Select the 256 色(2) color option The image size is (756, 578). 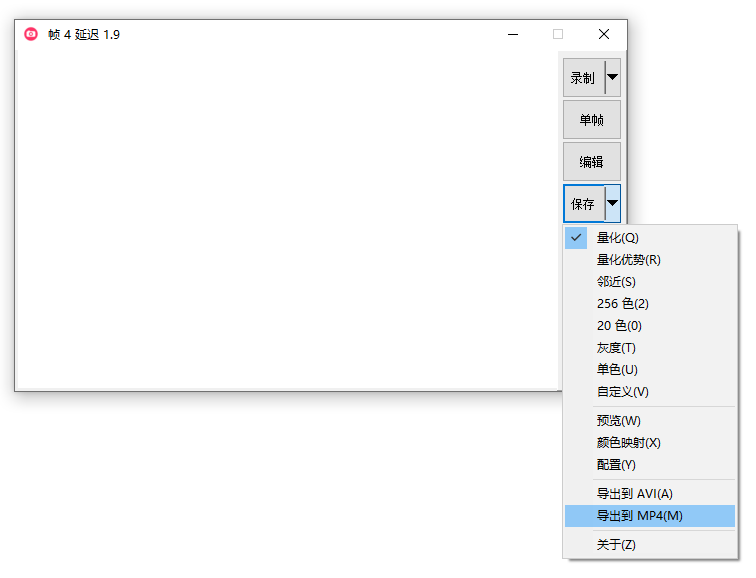point(622,304)
